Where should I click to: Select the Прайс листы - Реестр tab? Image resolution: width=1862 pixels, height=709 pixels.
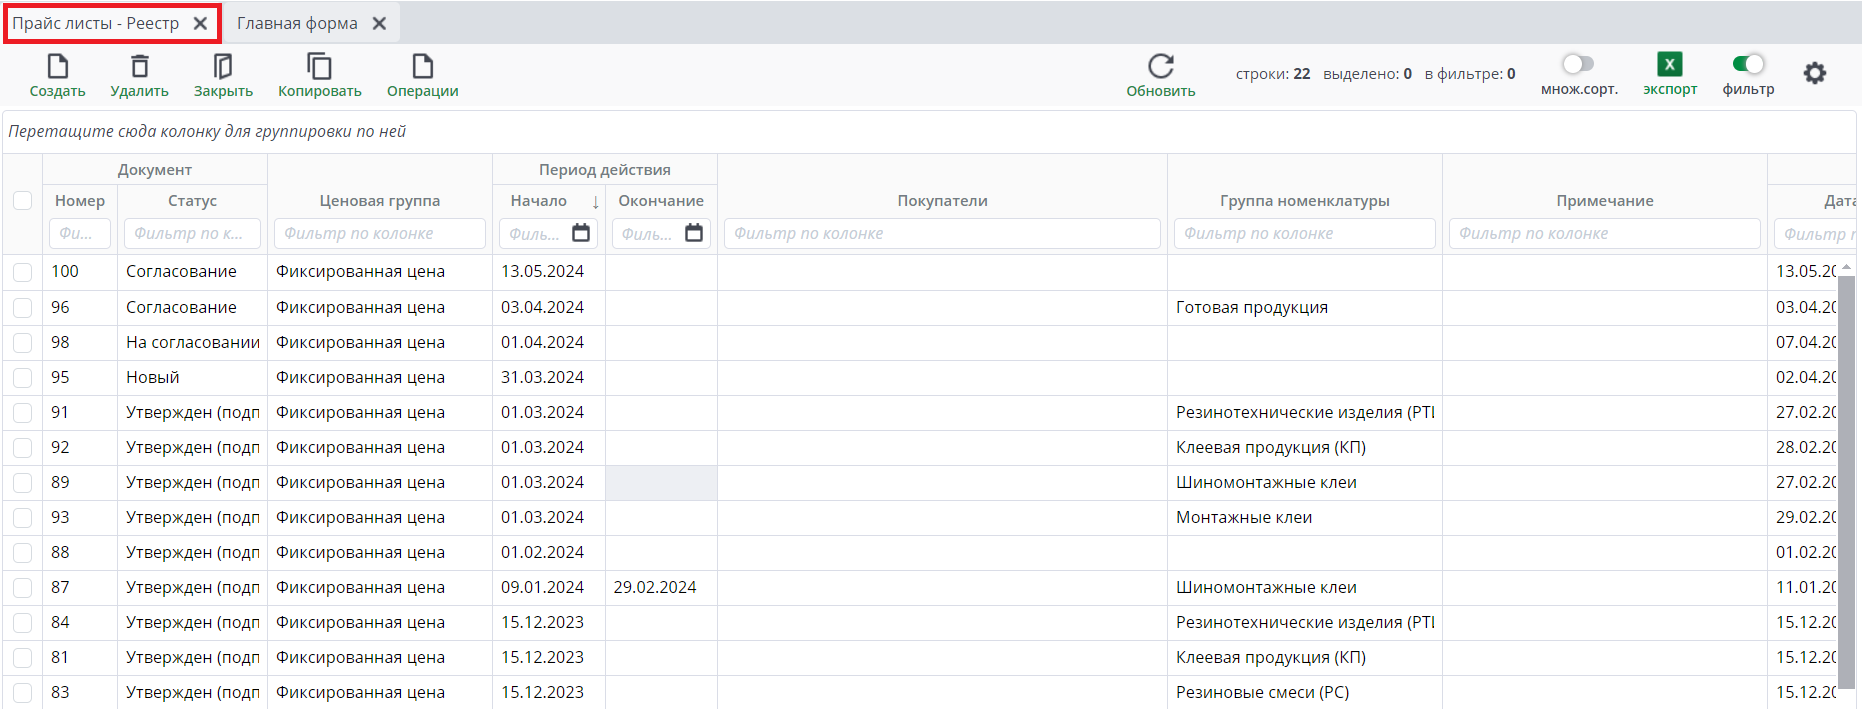[x=96, y=23]
